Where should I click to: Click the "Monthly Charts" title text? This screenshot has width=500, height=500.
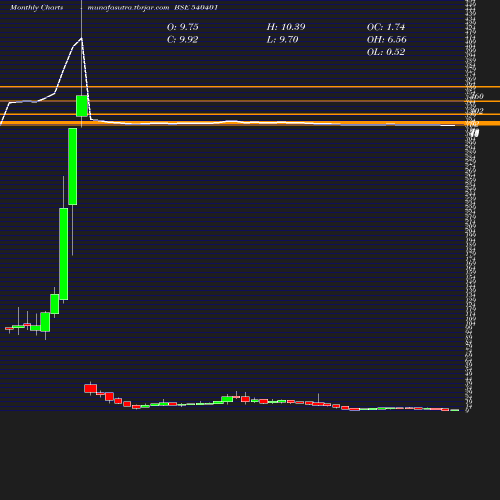pos(37,7)
